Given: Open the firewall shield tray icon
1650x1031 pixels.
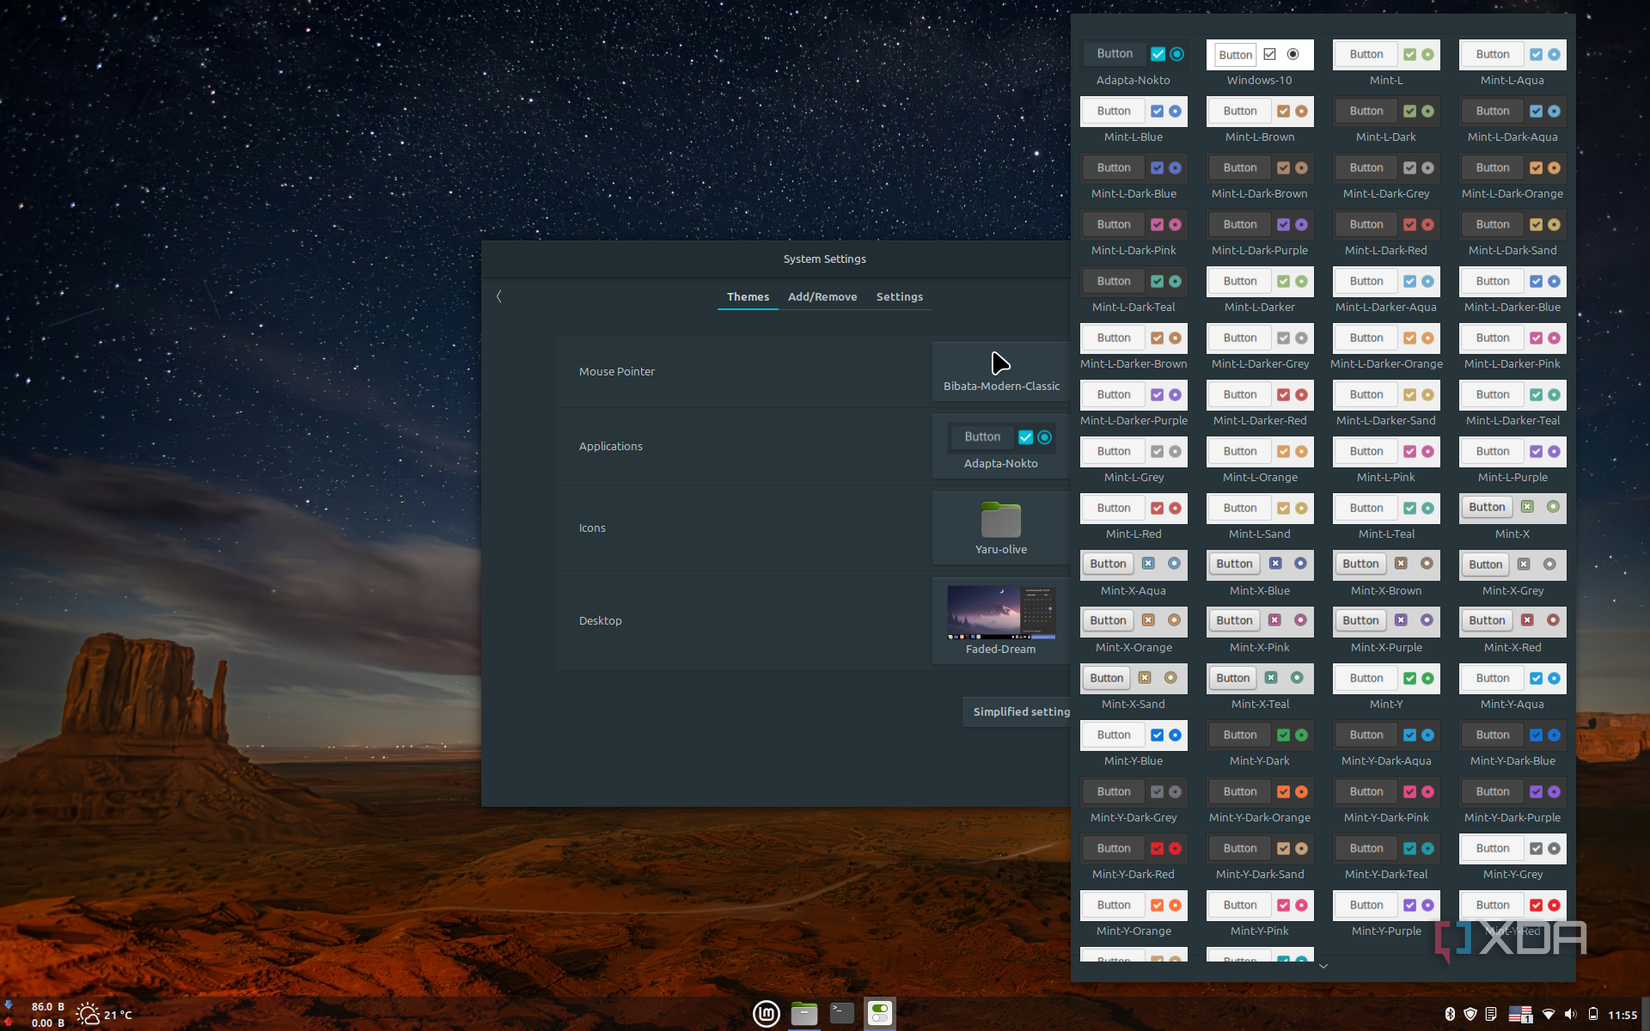Looking at the screenshot, I should (1469, 1013).
